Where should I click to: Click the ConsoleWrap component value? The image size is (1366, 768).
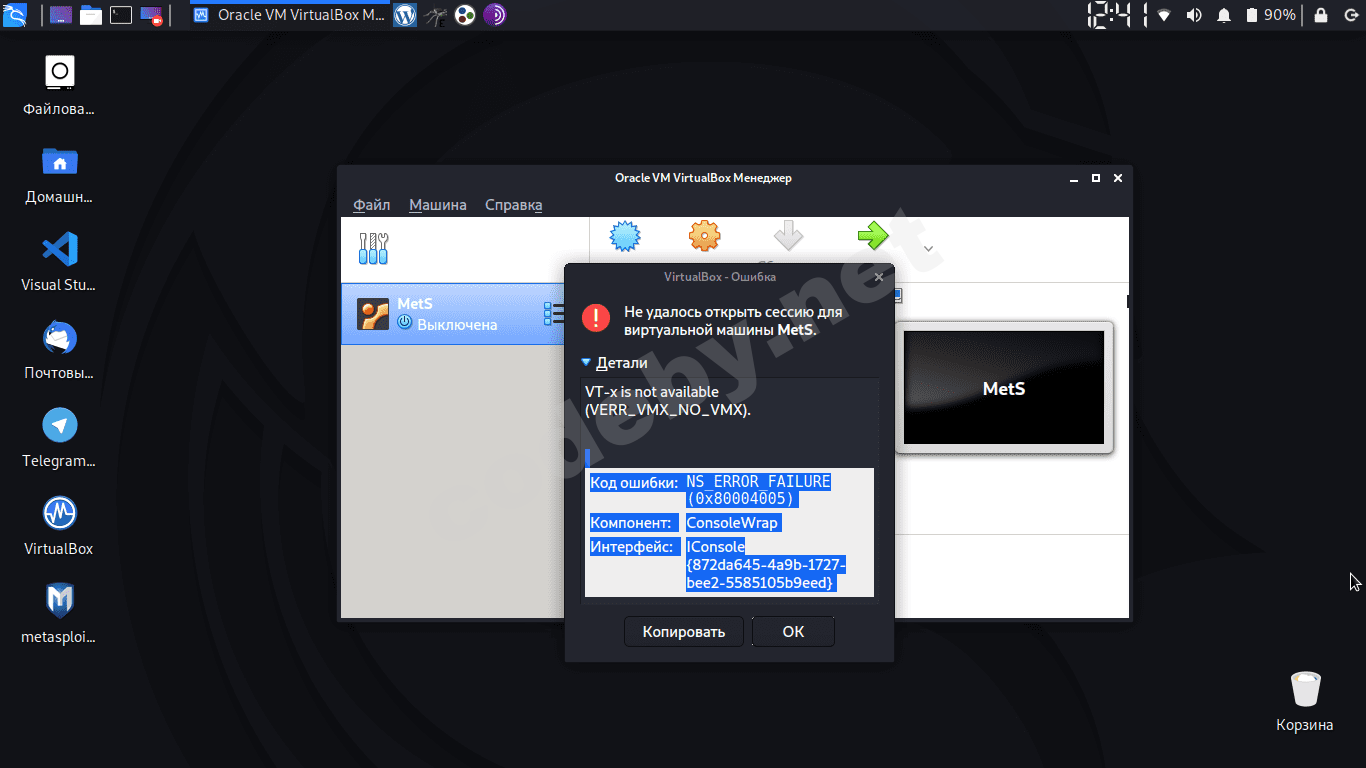732,523
